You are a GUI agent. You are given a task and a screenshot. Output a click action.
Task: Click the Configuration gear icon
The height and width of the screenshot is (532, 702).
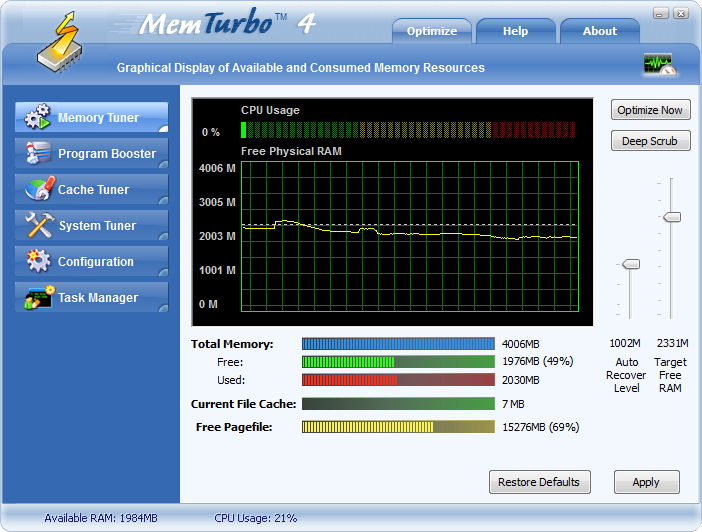click(x=39, y=261)
